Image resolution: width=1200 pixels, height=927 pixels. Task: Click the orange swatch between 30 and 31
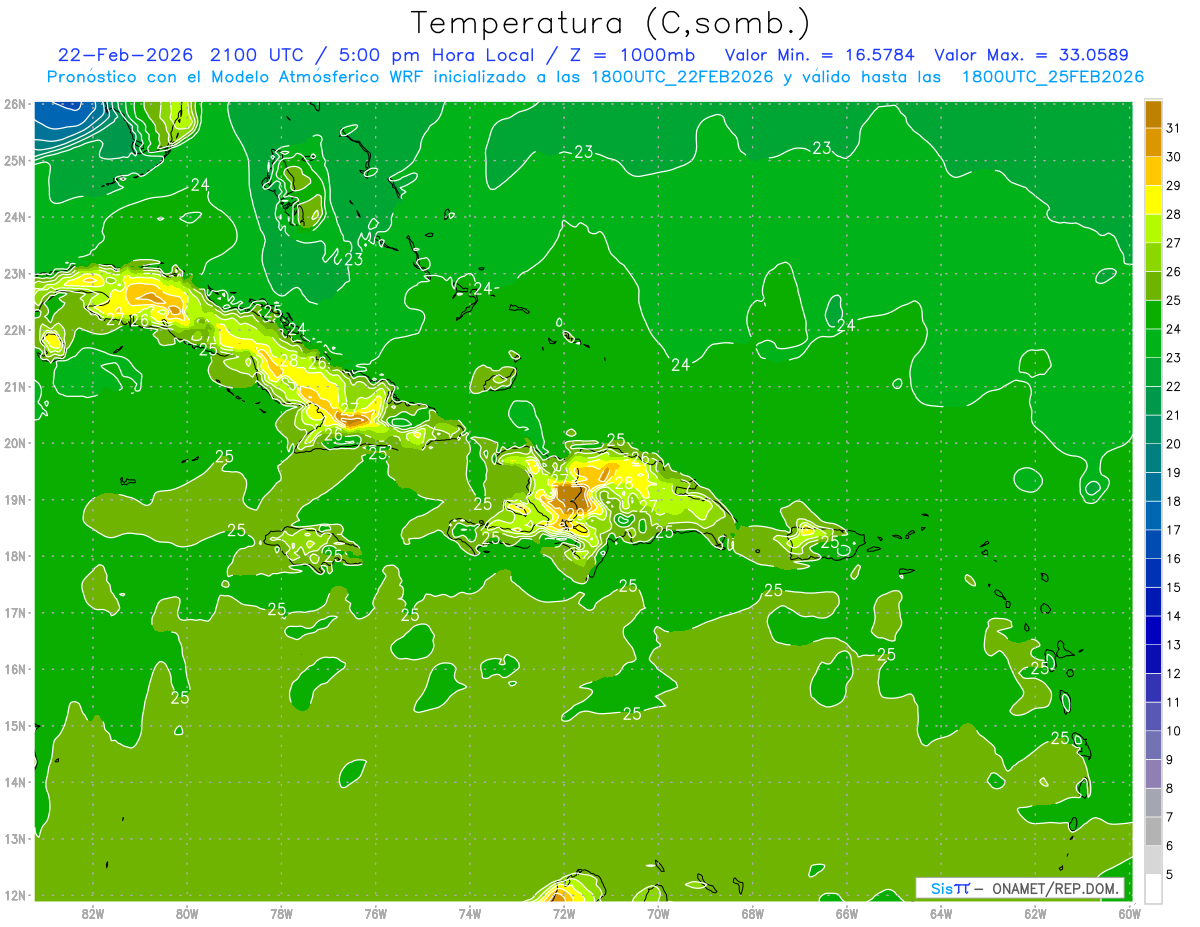point(1153,143)
